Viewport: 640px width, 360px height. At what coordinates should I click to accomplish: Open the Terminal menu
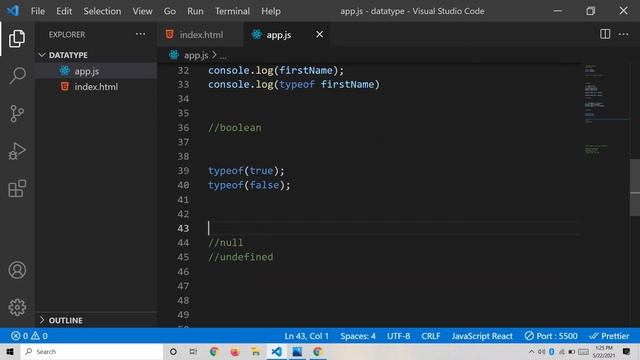(232, 11)
